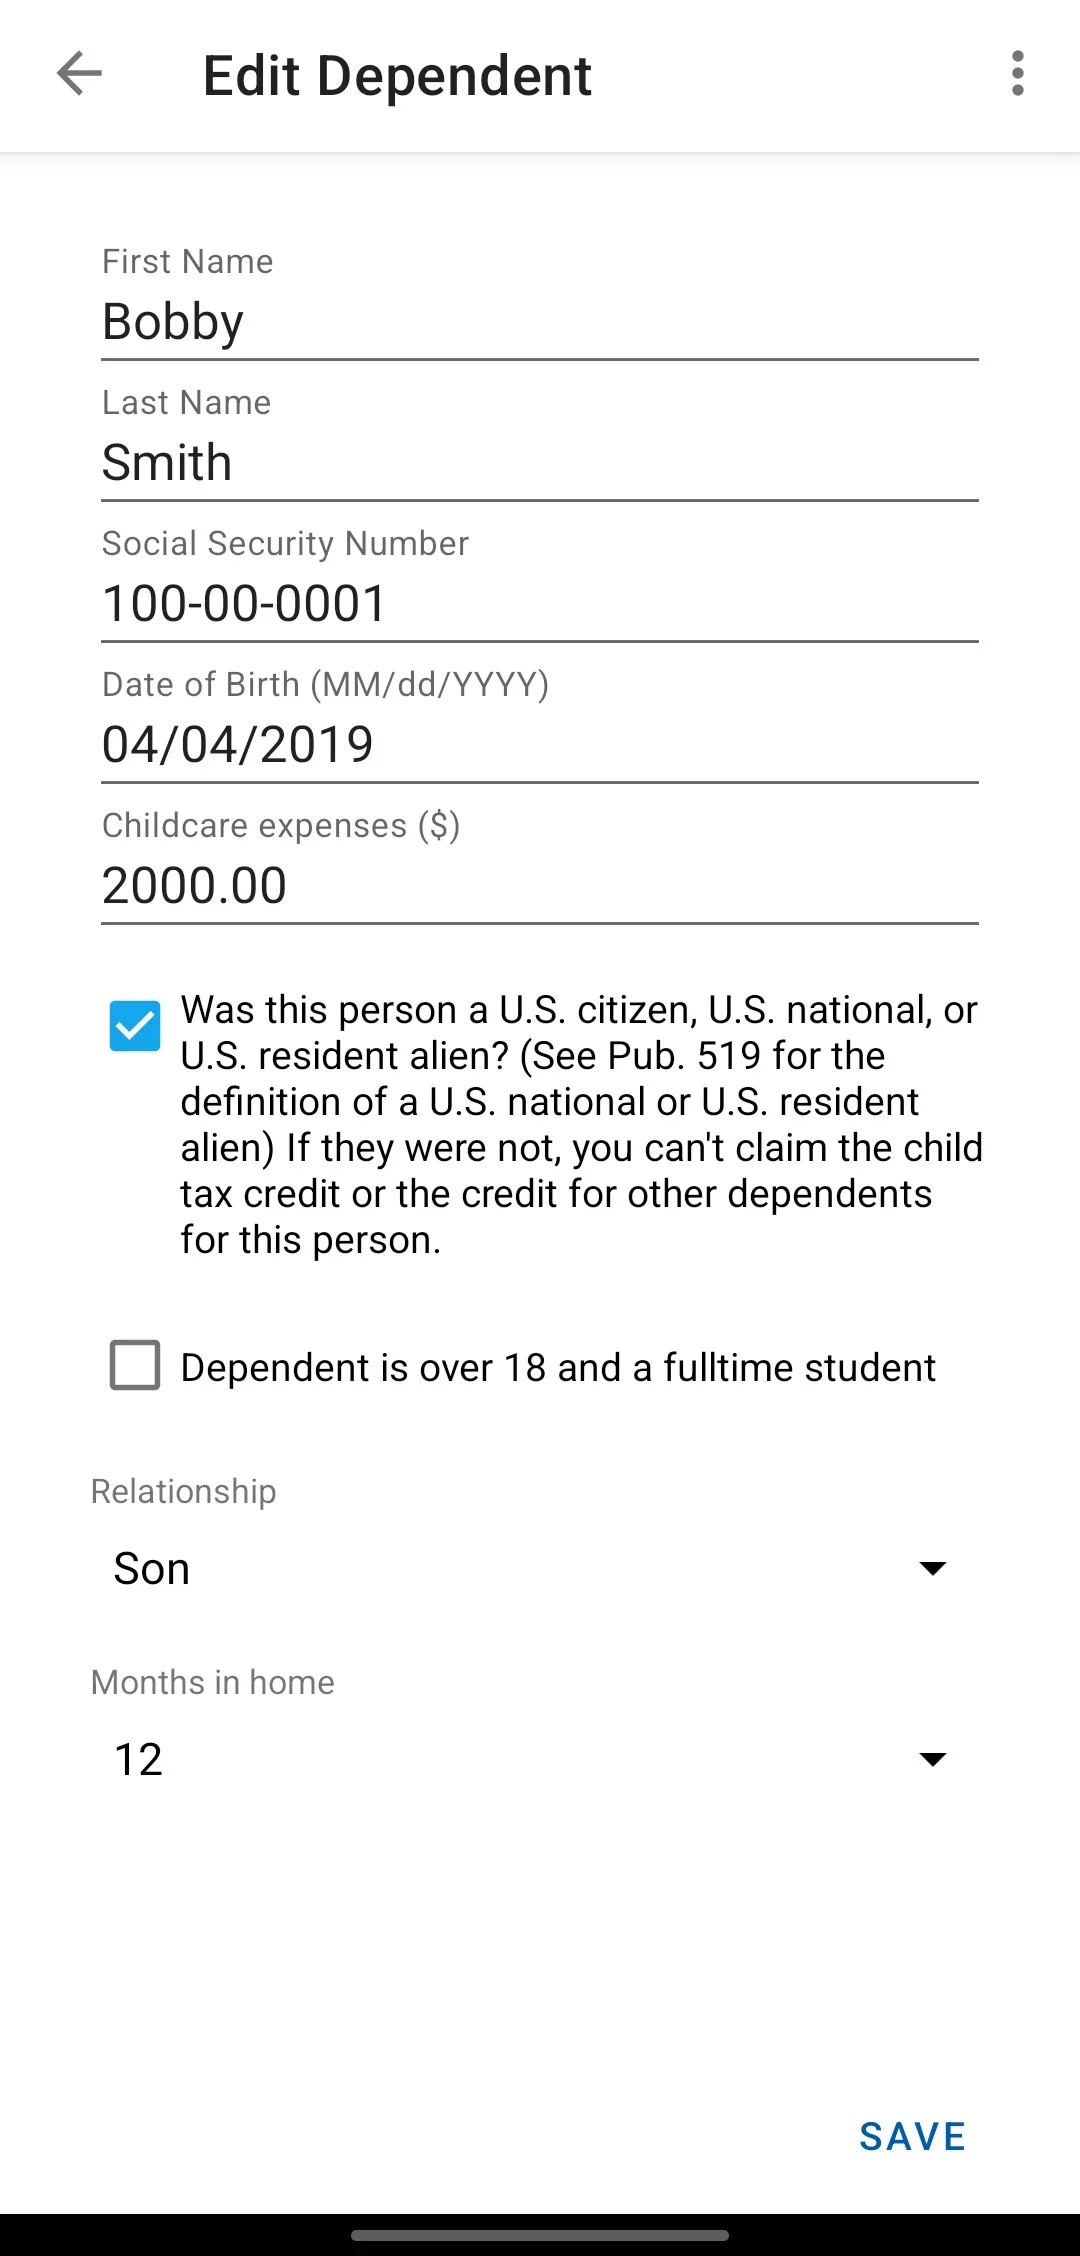1080x2256 pixels.
Task: Tap the Android home gesture bar
Action: (540, 2235)
